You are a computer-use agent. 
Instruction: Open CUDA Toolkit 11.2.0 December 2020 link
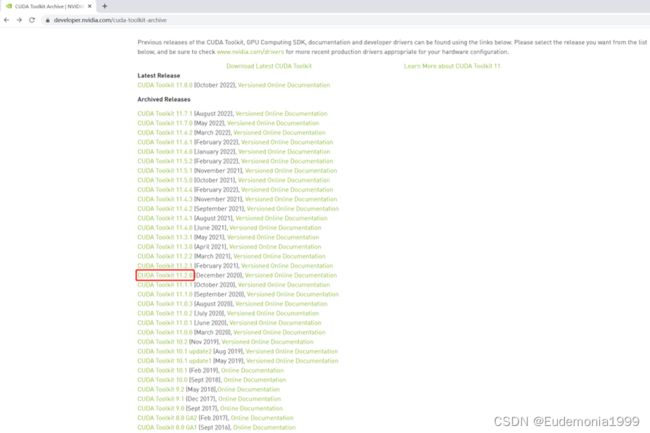point(165,276)
